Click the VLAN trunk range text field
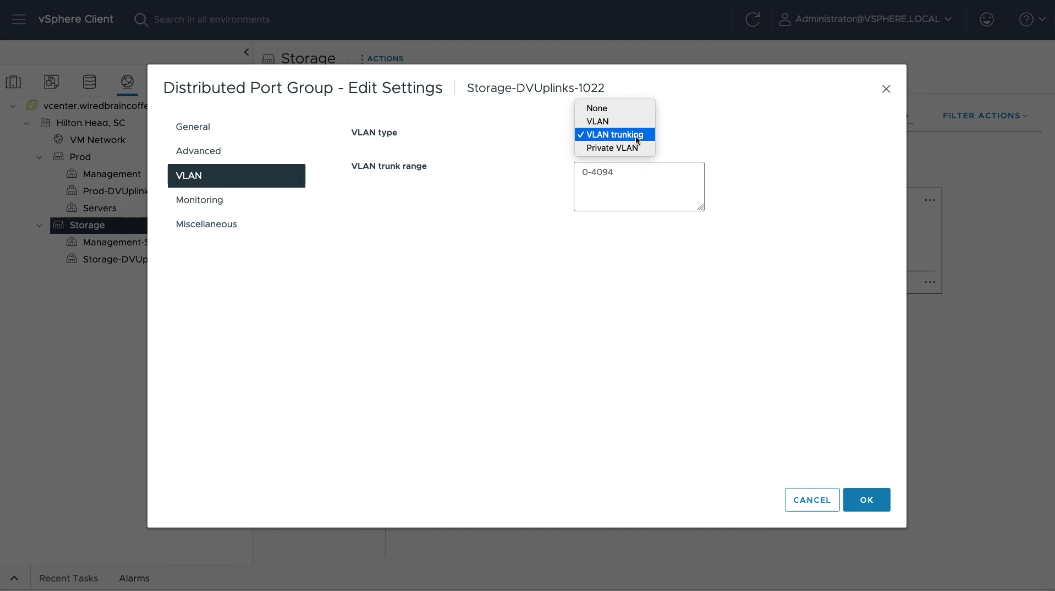Image resolution: width=1055 pixels, height=591 pixels. [x=638, y=187]
